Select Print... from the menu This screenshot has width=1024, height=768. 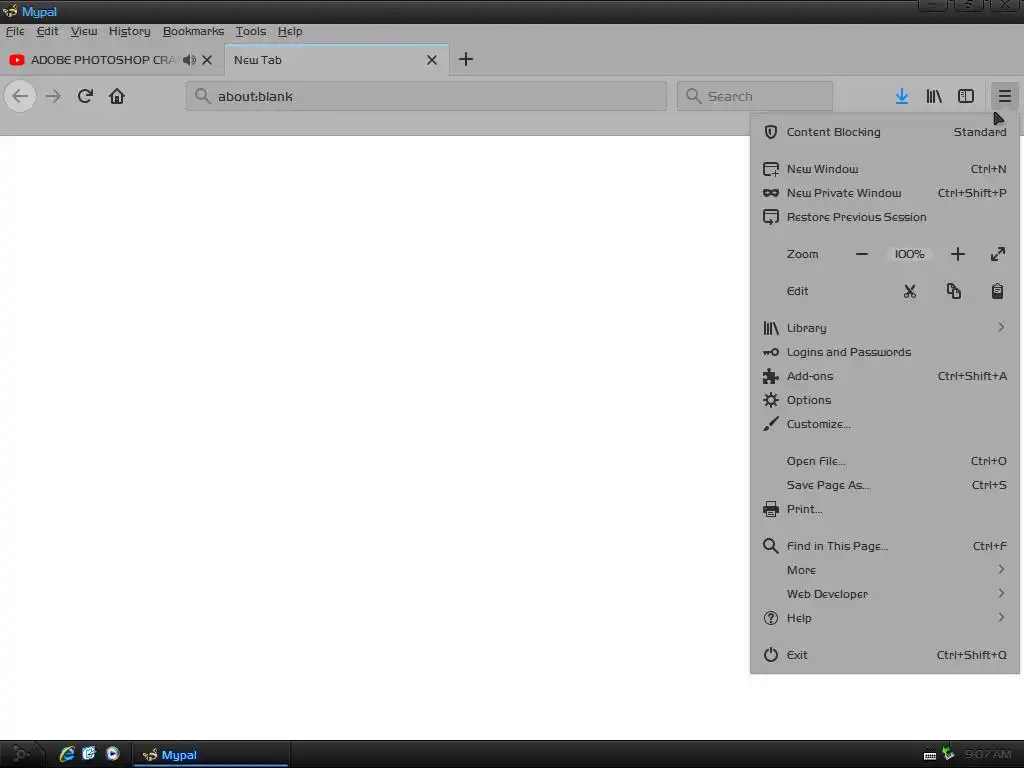coord(885,509)
